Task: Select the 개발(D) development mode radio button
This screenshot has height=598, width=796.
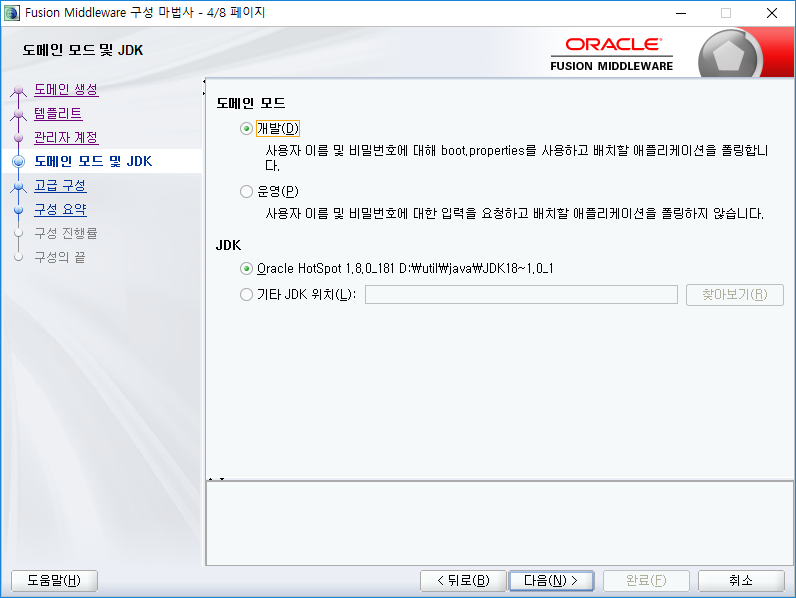Action: coord(246,128)
